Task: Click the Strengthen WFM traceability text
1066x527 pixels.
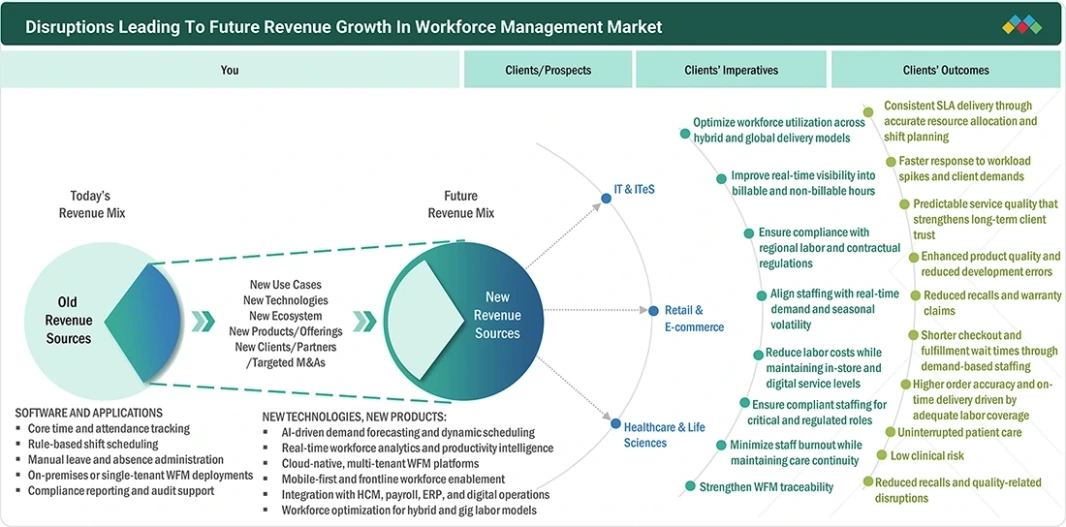Action: [766, 486]
